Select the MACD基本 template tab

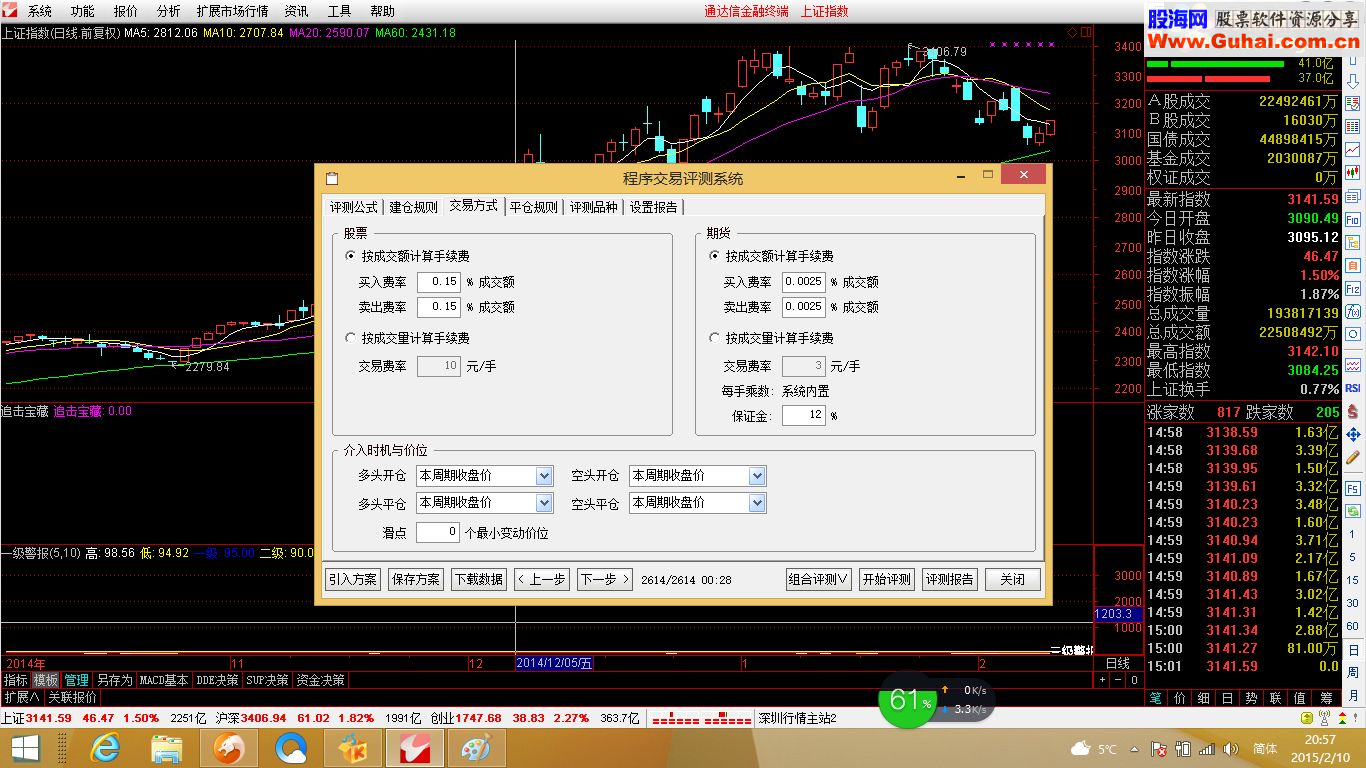(164, 680)
